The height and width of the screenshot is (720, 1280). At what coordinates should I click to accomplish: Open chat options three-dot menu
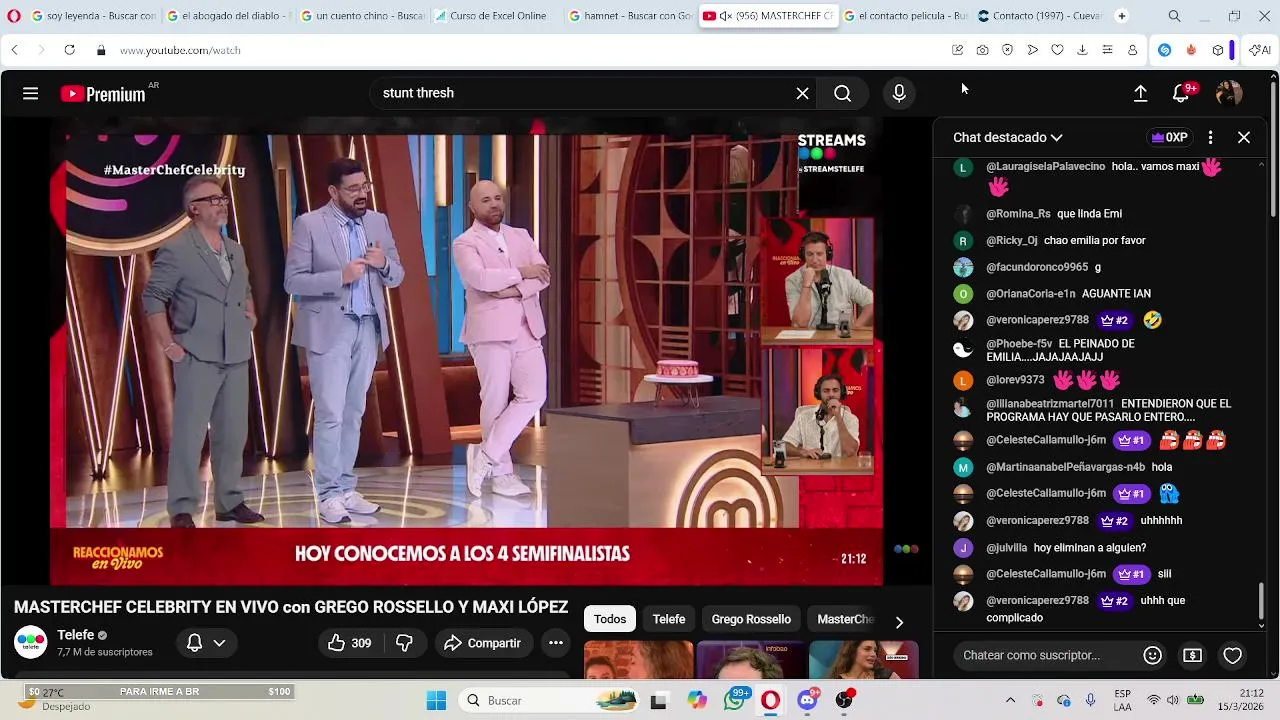coord(1210,137)
